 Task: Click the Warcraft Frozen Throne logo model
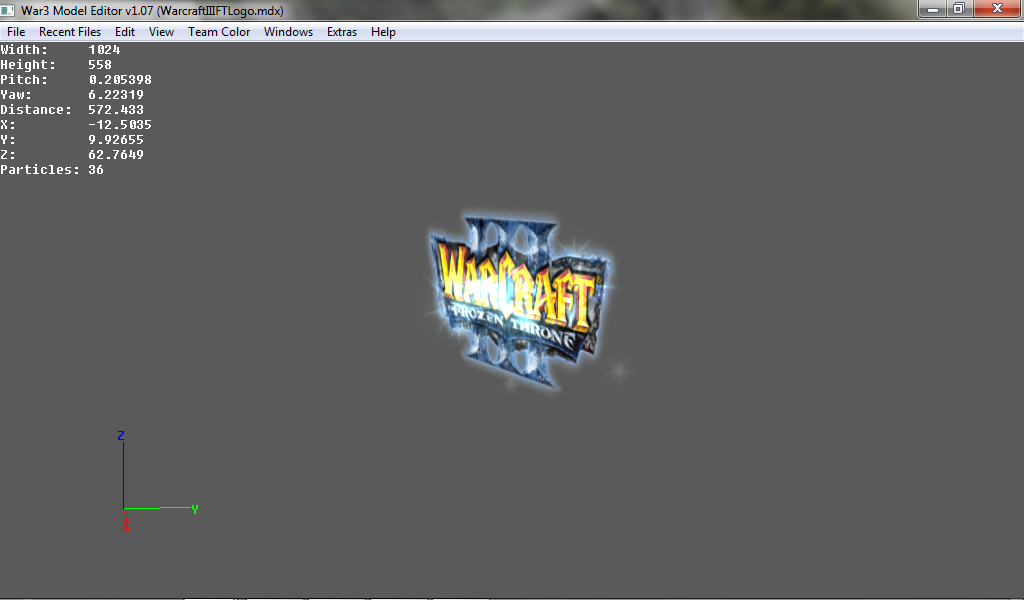click(519, 302)
